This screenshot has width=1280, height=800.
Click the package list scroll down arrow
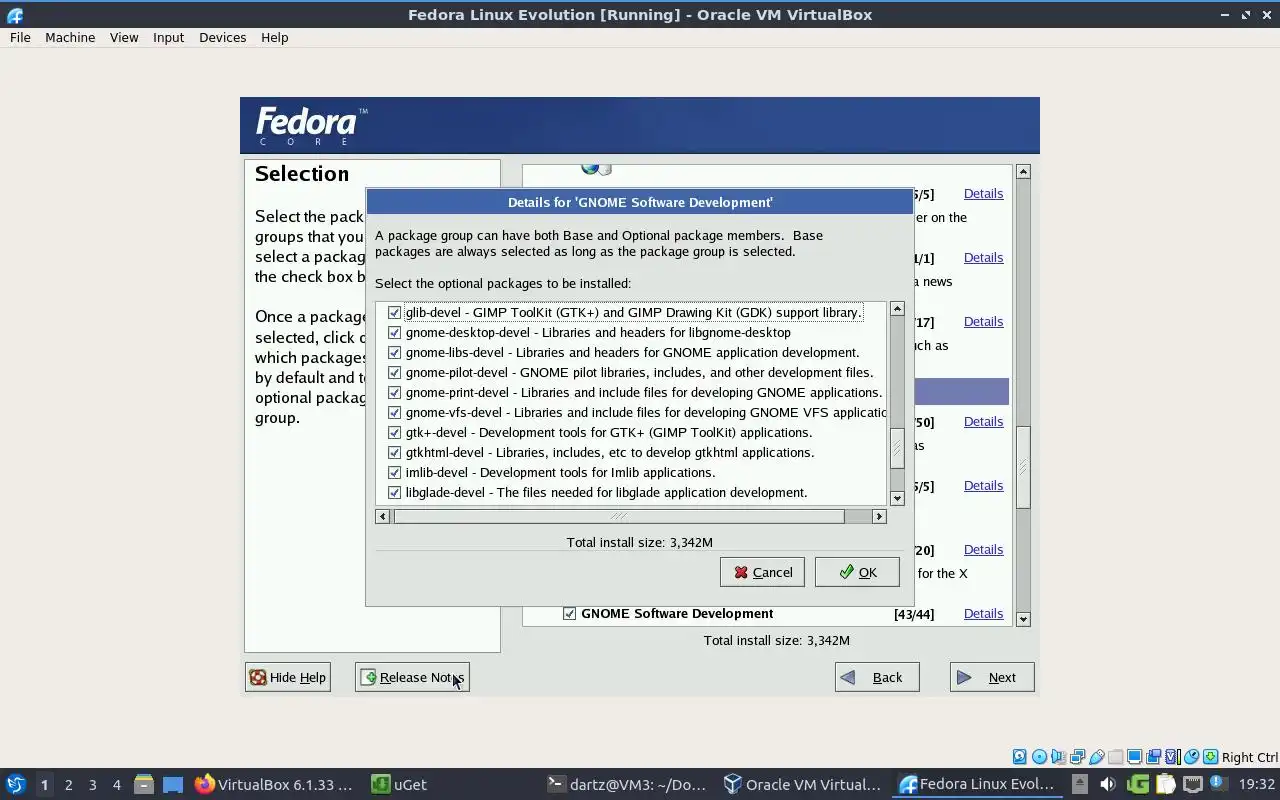(897, 498)
